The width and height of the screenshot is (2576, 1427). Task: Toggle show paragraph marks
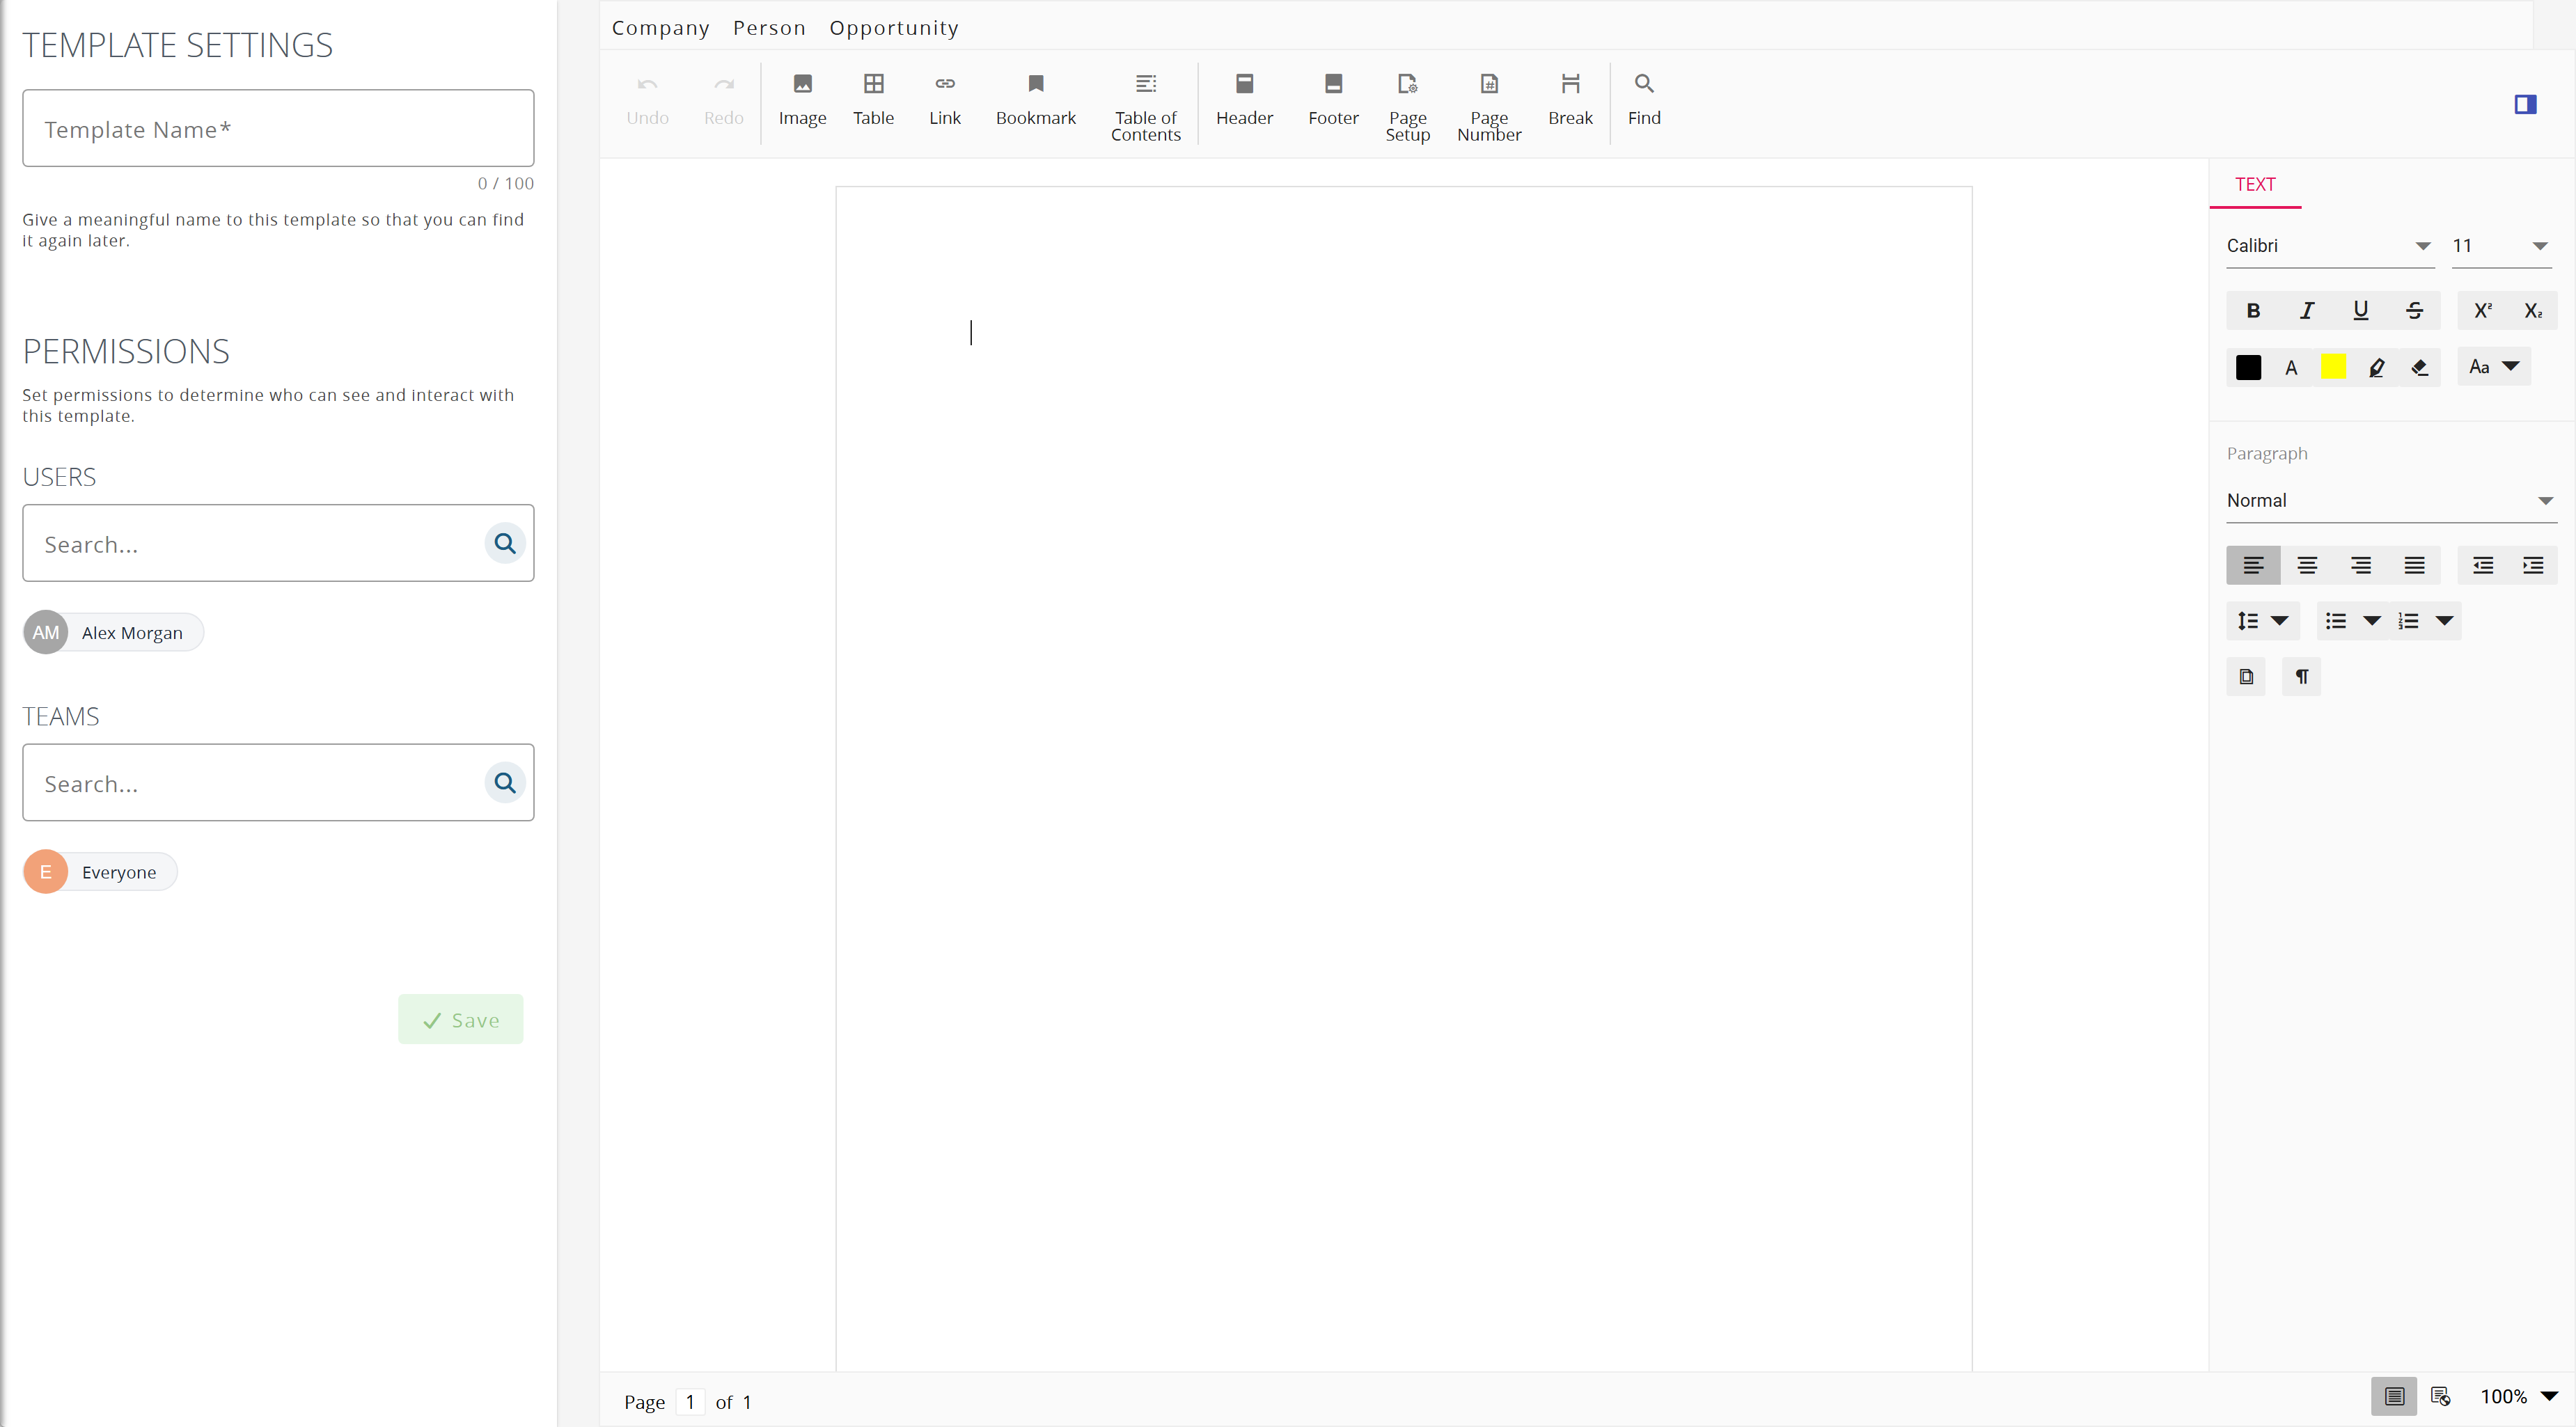(2301, 676)
